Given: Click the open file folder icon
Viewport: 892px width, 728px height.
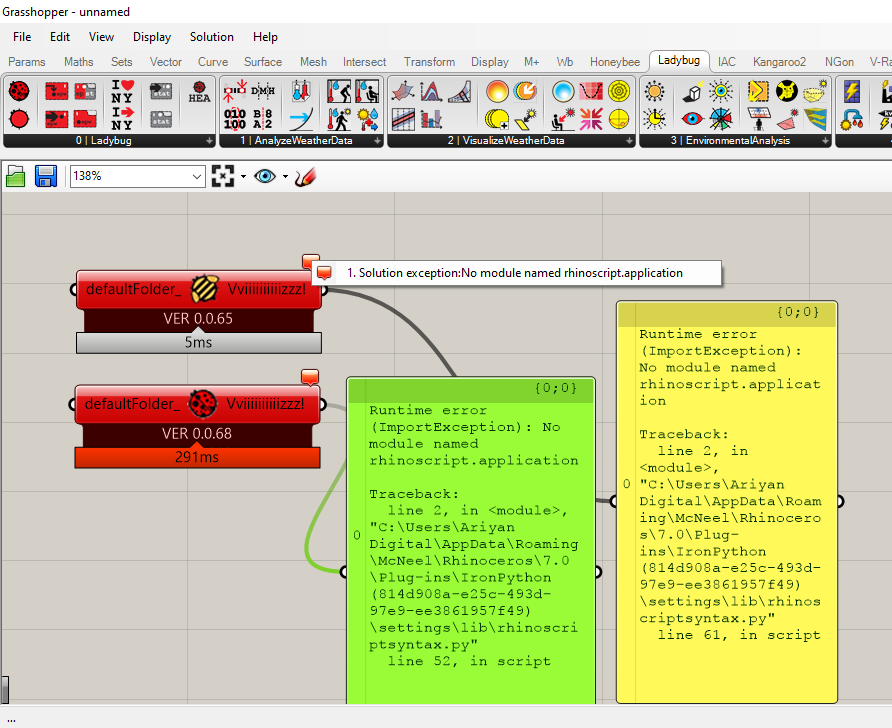Looking at the screenshot, I should coord(16,176).
